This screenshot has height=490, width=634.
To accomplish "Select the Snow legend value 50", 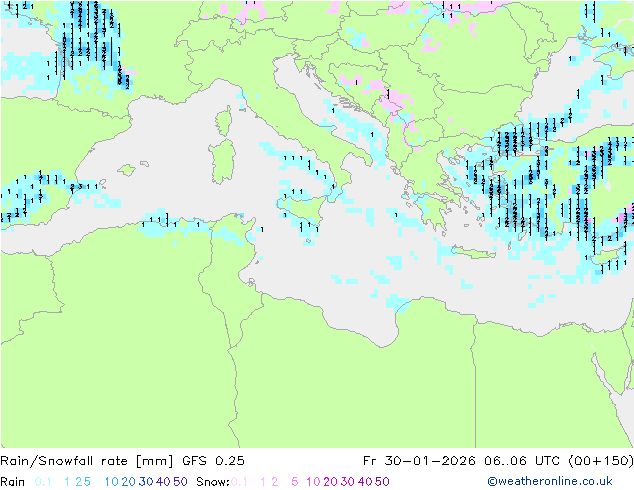I will pyautogui.click(x=382, y=482).
